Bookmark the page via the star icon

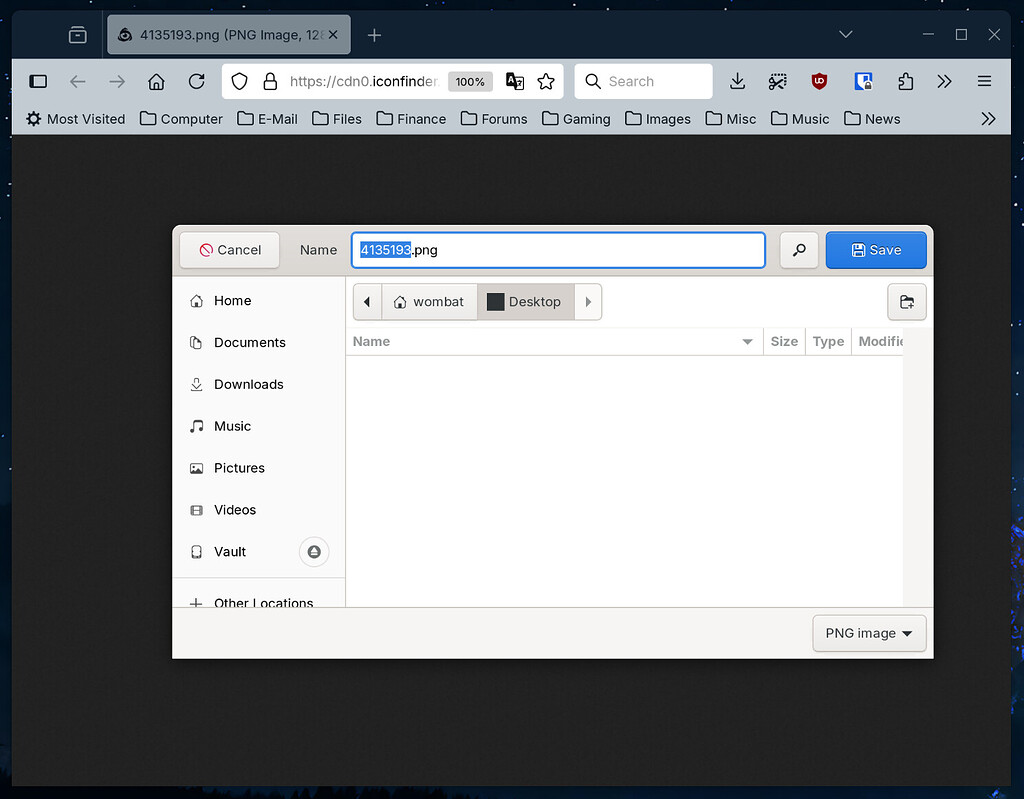[x=546, y=81]
